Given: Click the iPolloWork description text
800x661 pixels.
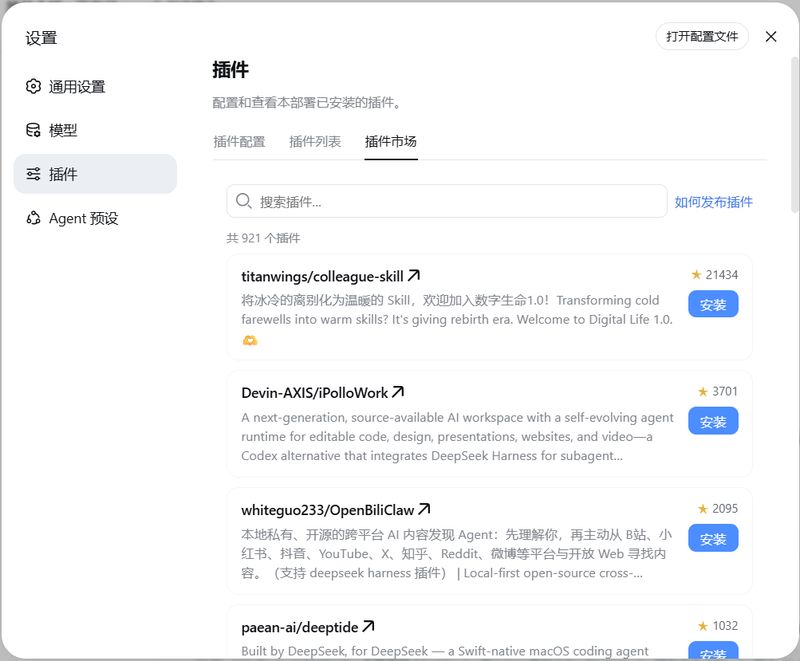Looking at the screenshot, I should pyautogui.click(x=457, y=437).
